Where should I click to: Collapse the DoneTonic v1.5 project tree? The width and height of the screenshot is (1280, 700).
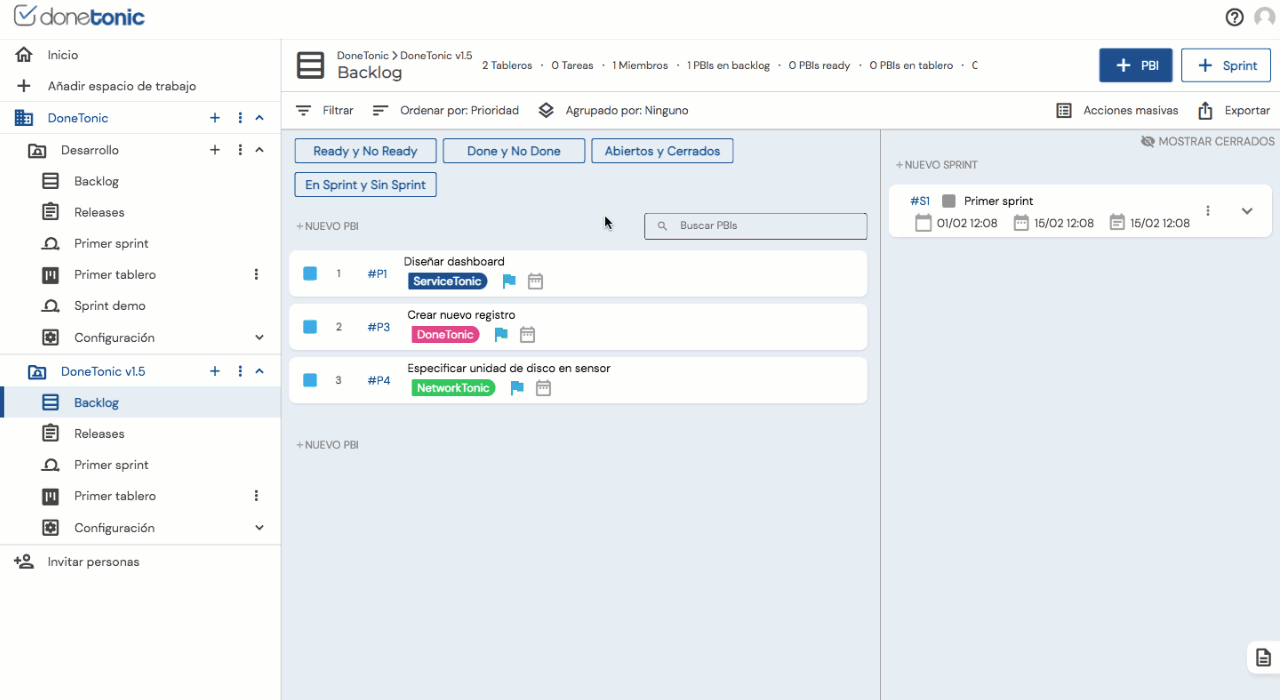(x=259, y=371)
